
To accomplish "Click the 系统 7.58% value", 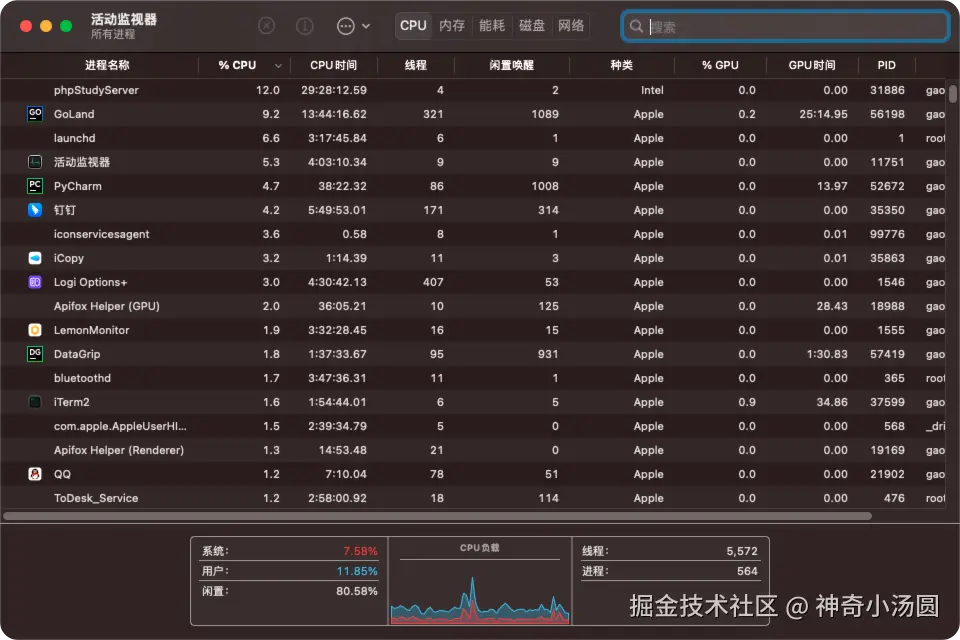I will pyautogui.click(x=360, y=551).
